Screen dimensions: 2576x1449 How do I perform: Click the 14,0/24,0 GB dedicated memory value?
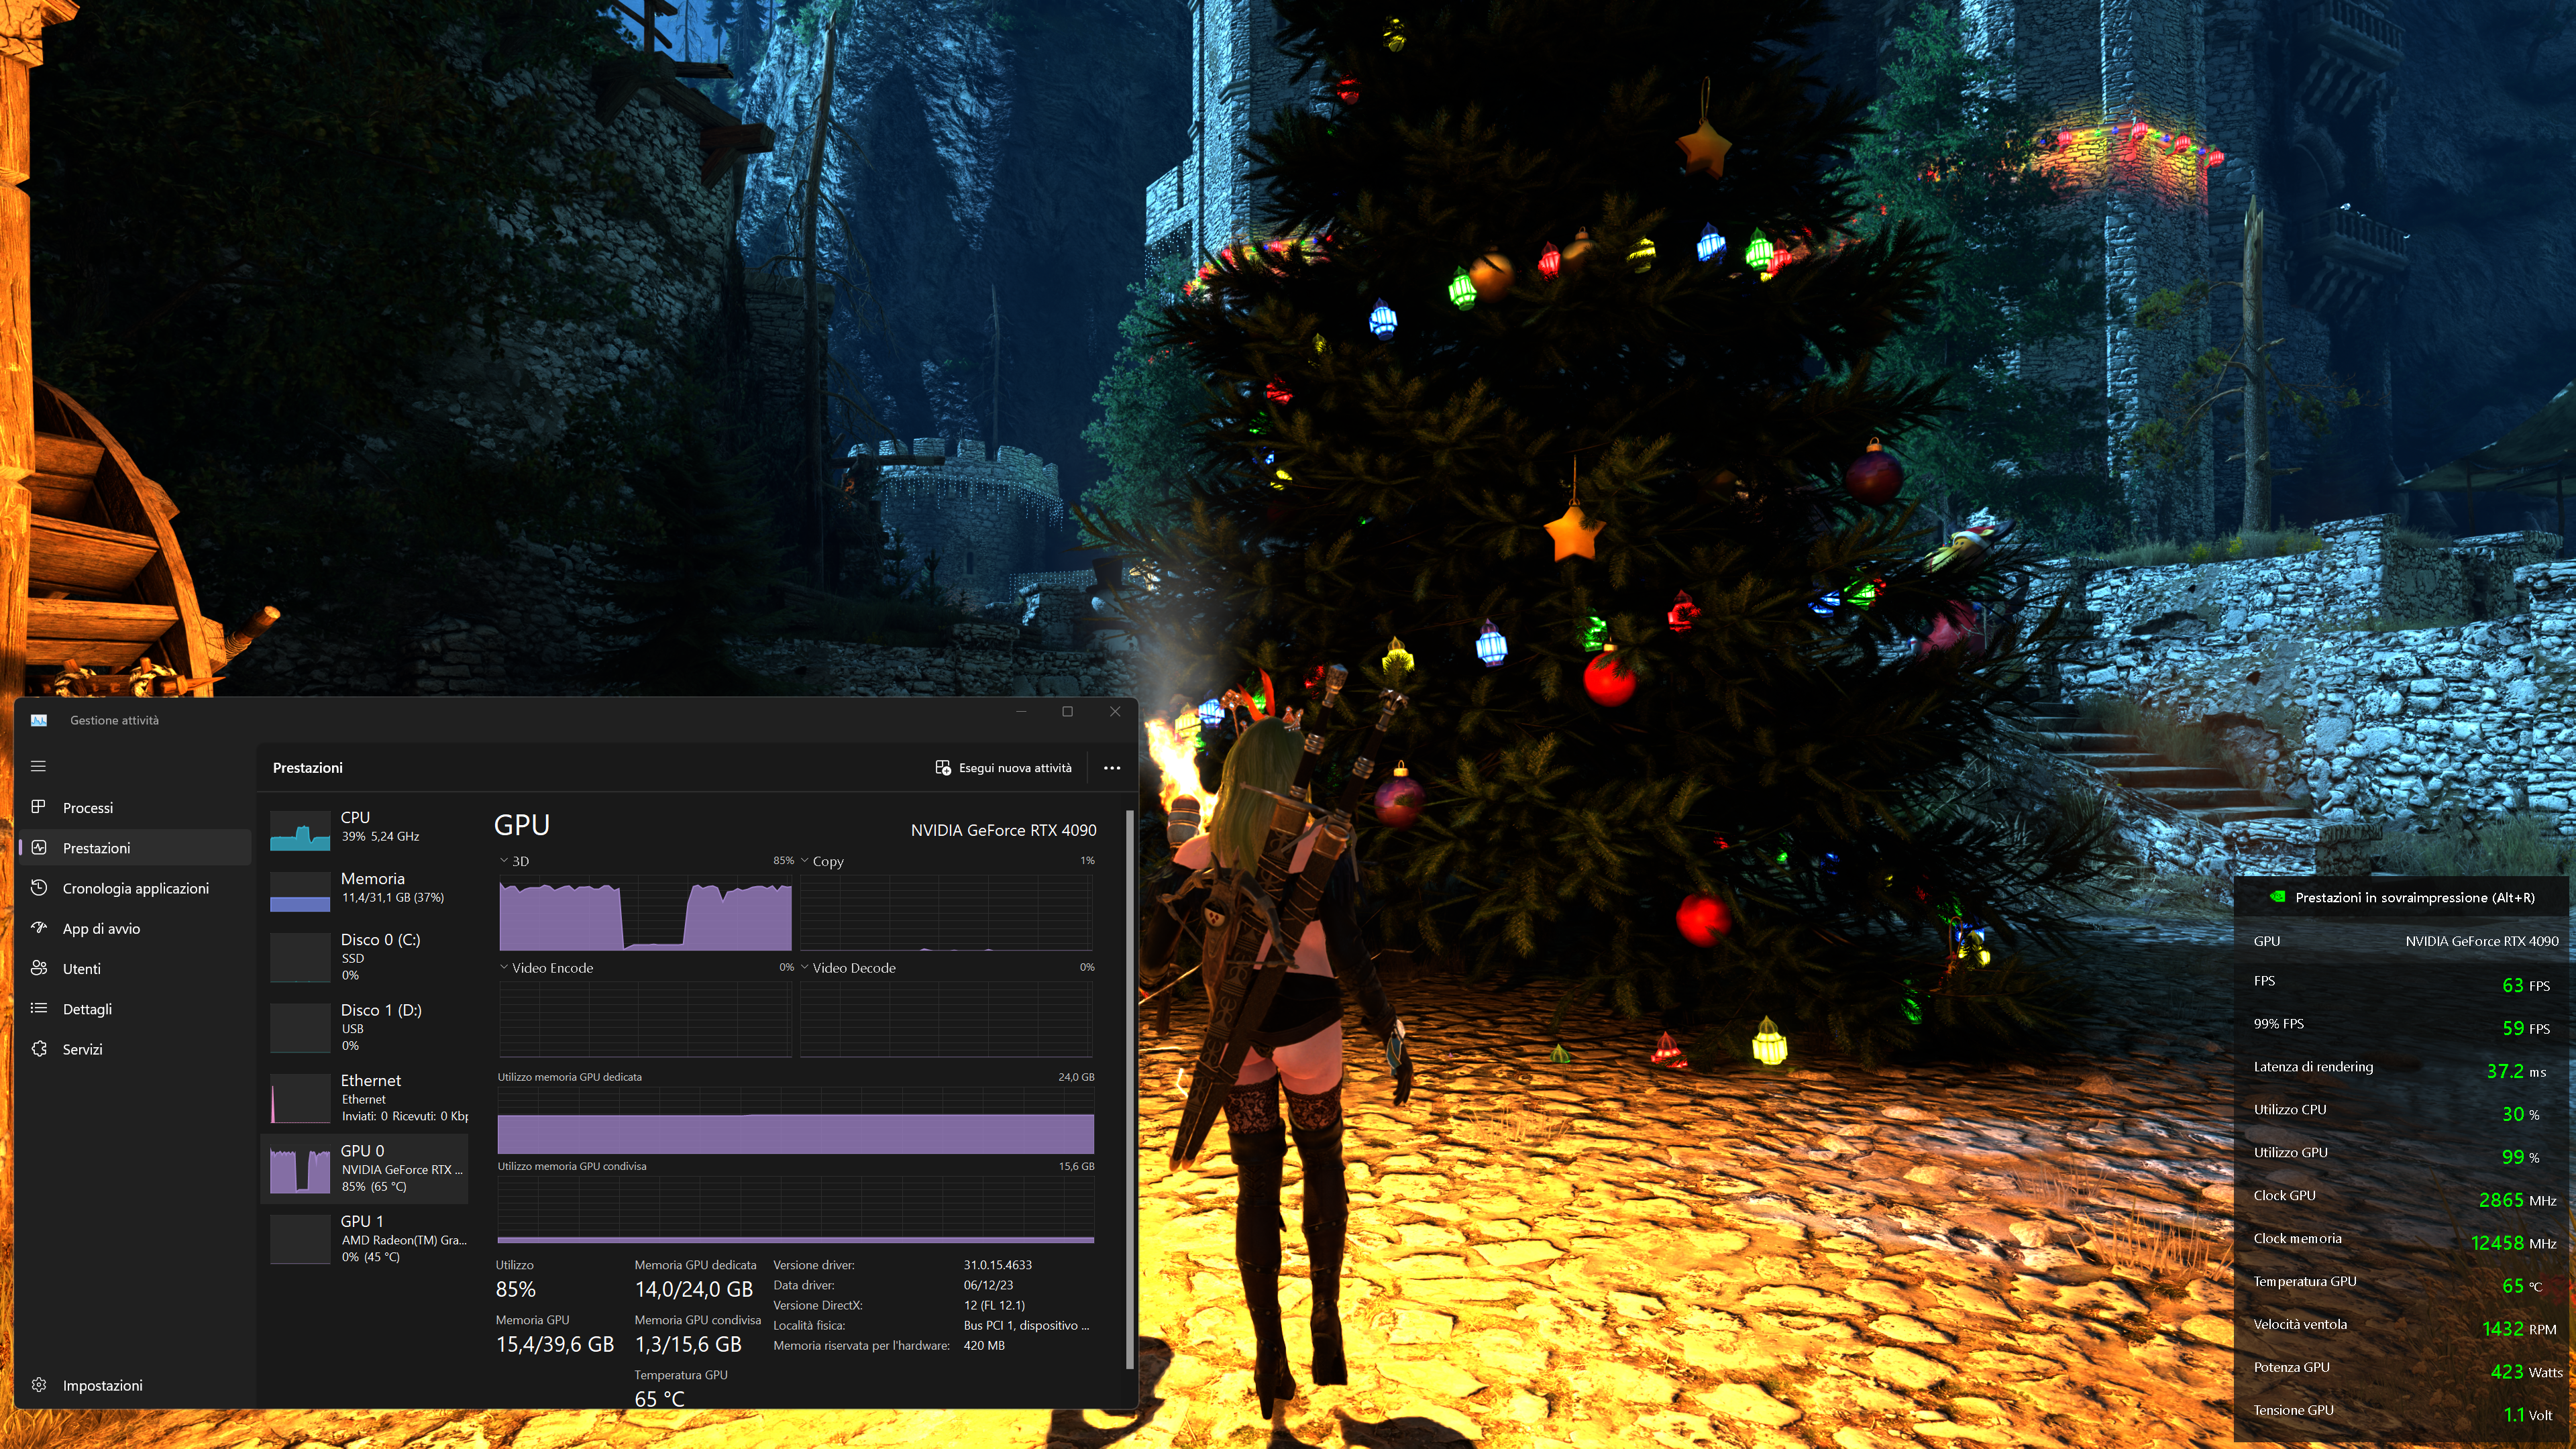694,1289
